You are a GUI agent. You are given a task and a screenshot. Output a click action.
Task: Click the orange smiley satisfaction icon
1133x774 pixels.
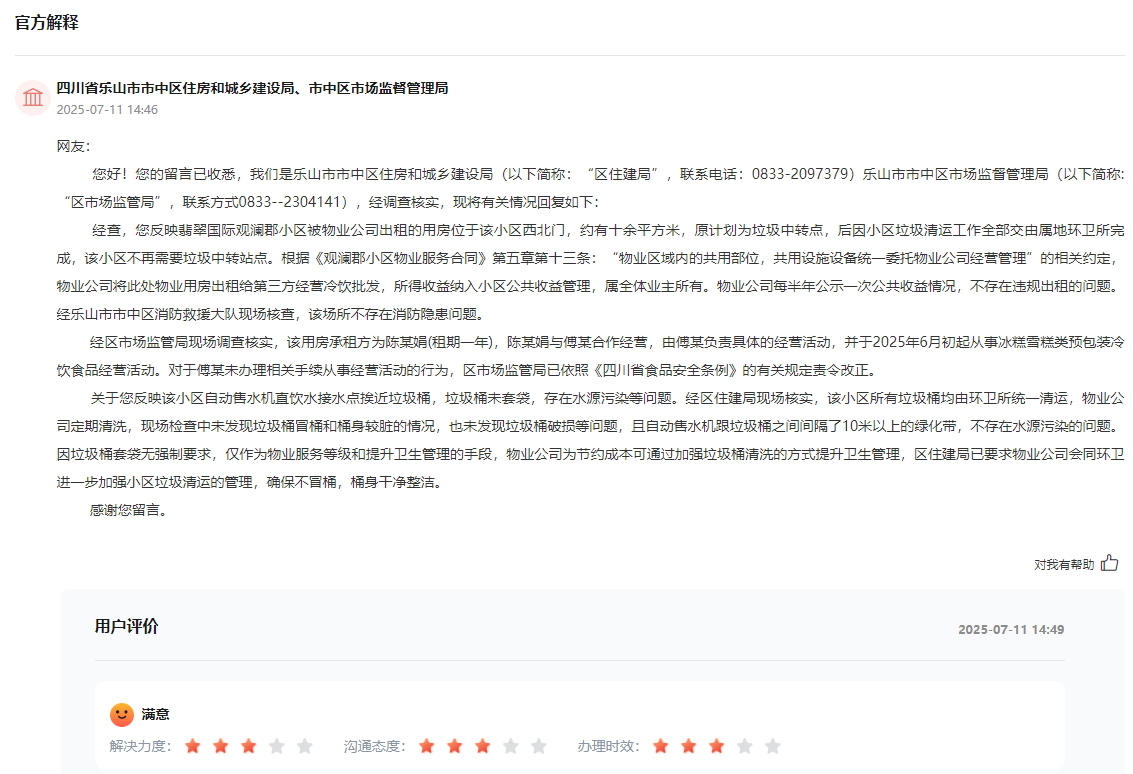click(122, 714)
